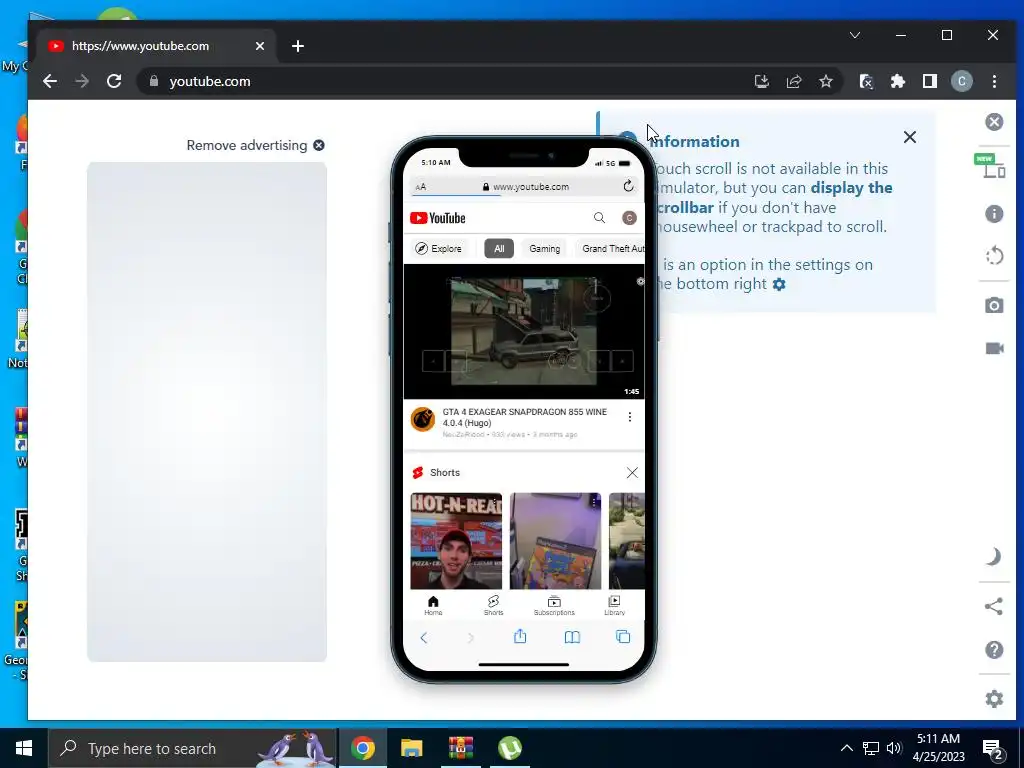Open the GTA 4 EXAGEAR video title
This screenshot has height=768, width=1024.
pos(524,417)
